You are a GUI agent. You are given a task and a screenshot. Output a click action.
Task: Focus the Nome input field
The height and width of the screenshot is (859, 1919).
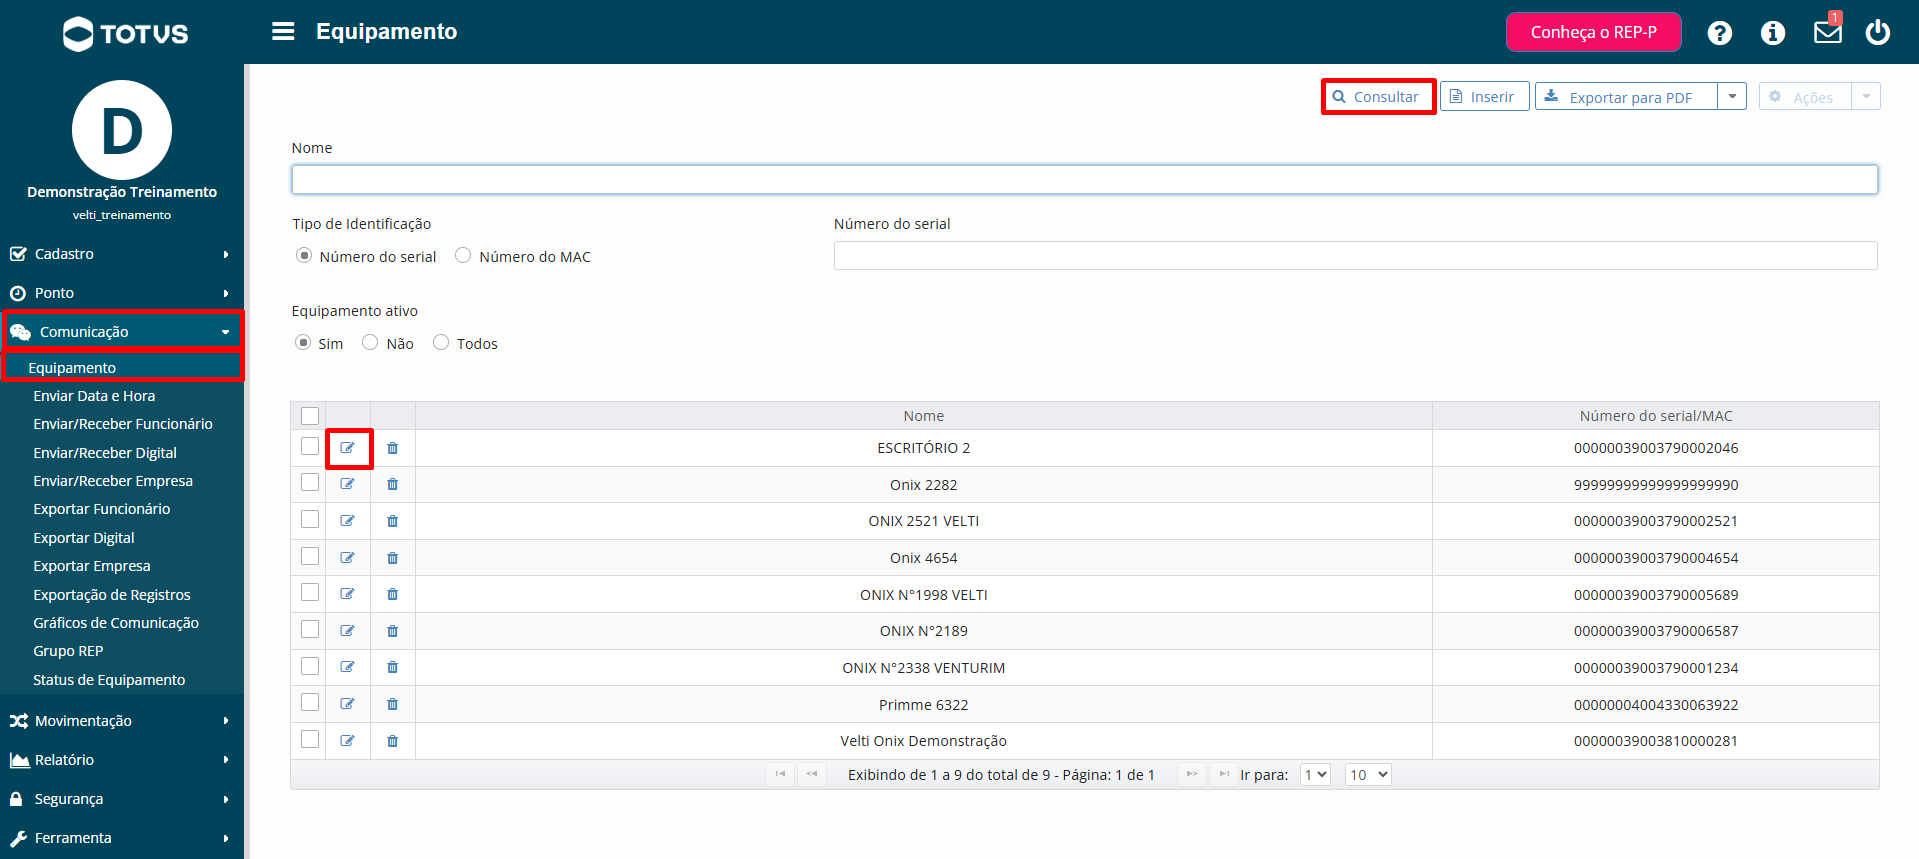(x=1085, y=179)
